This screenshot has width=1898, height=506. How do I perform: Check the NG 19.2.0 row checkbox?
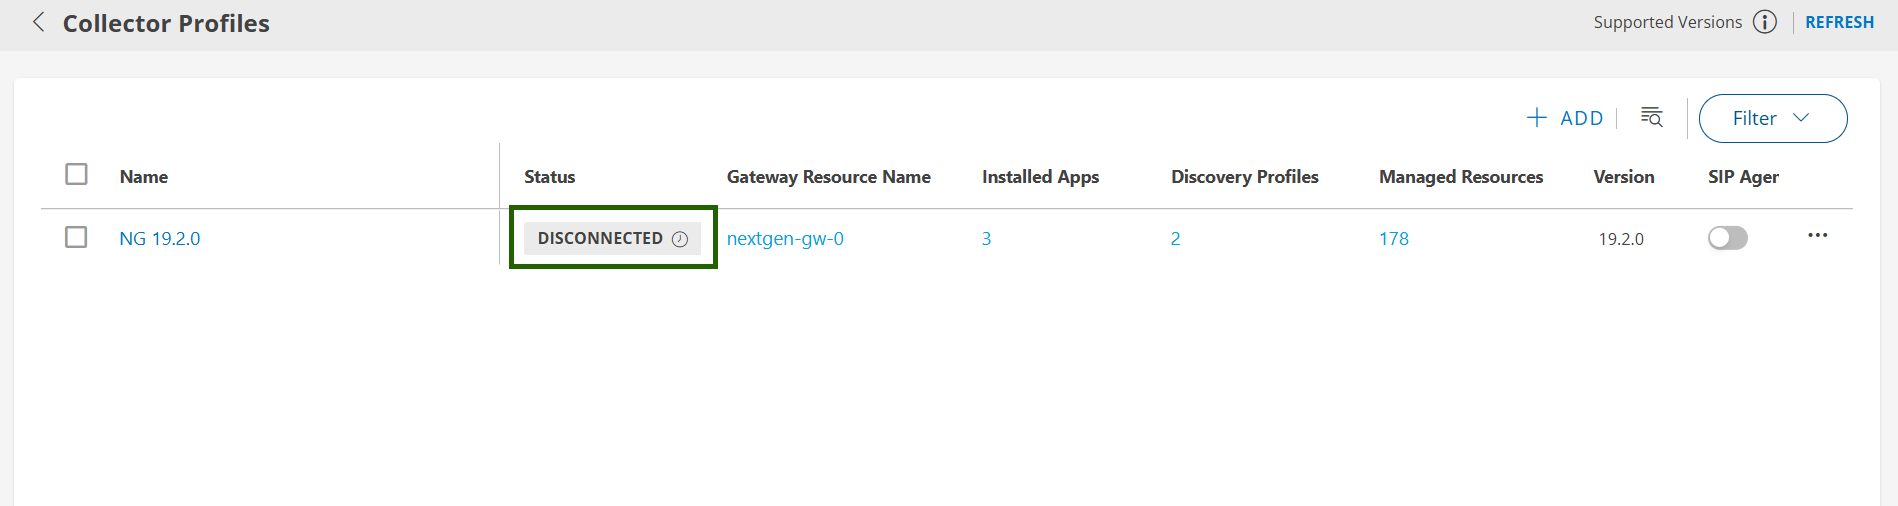76,237
